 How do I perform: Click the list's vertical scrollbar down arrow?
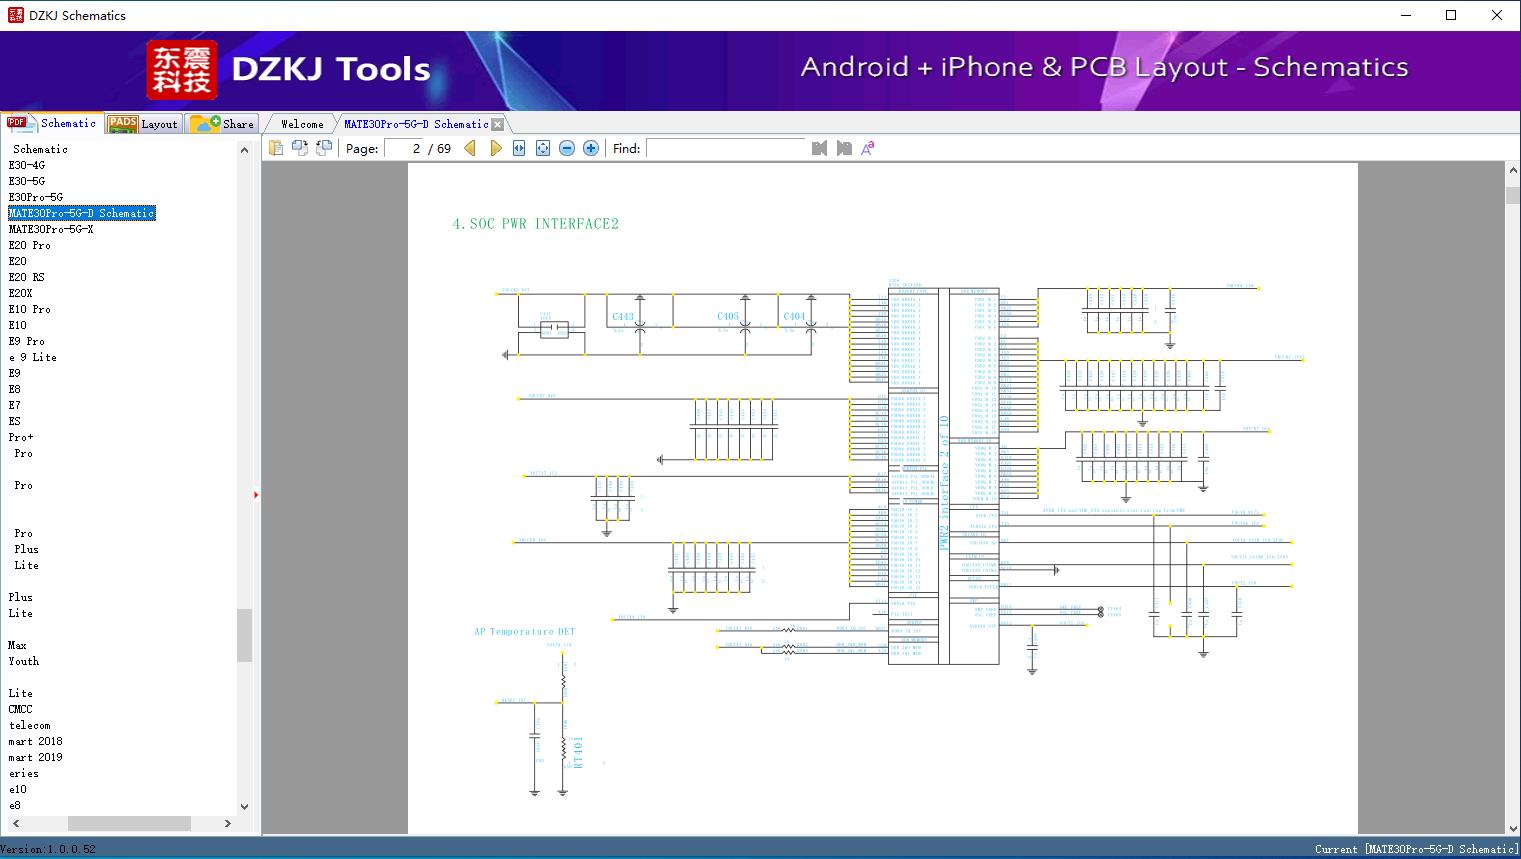tap(244, 806)
